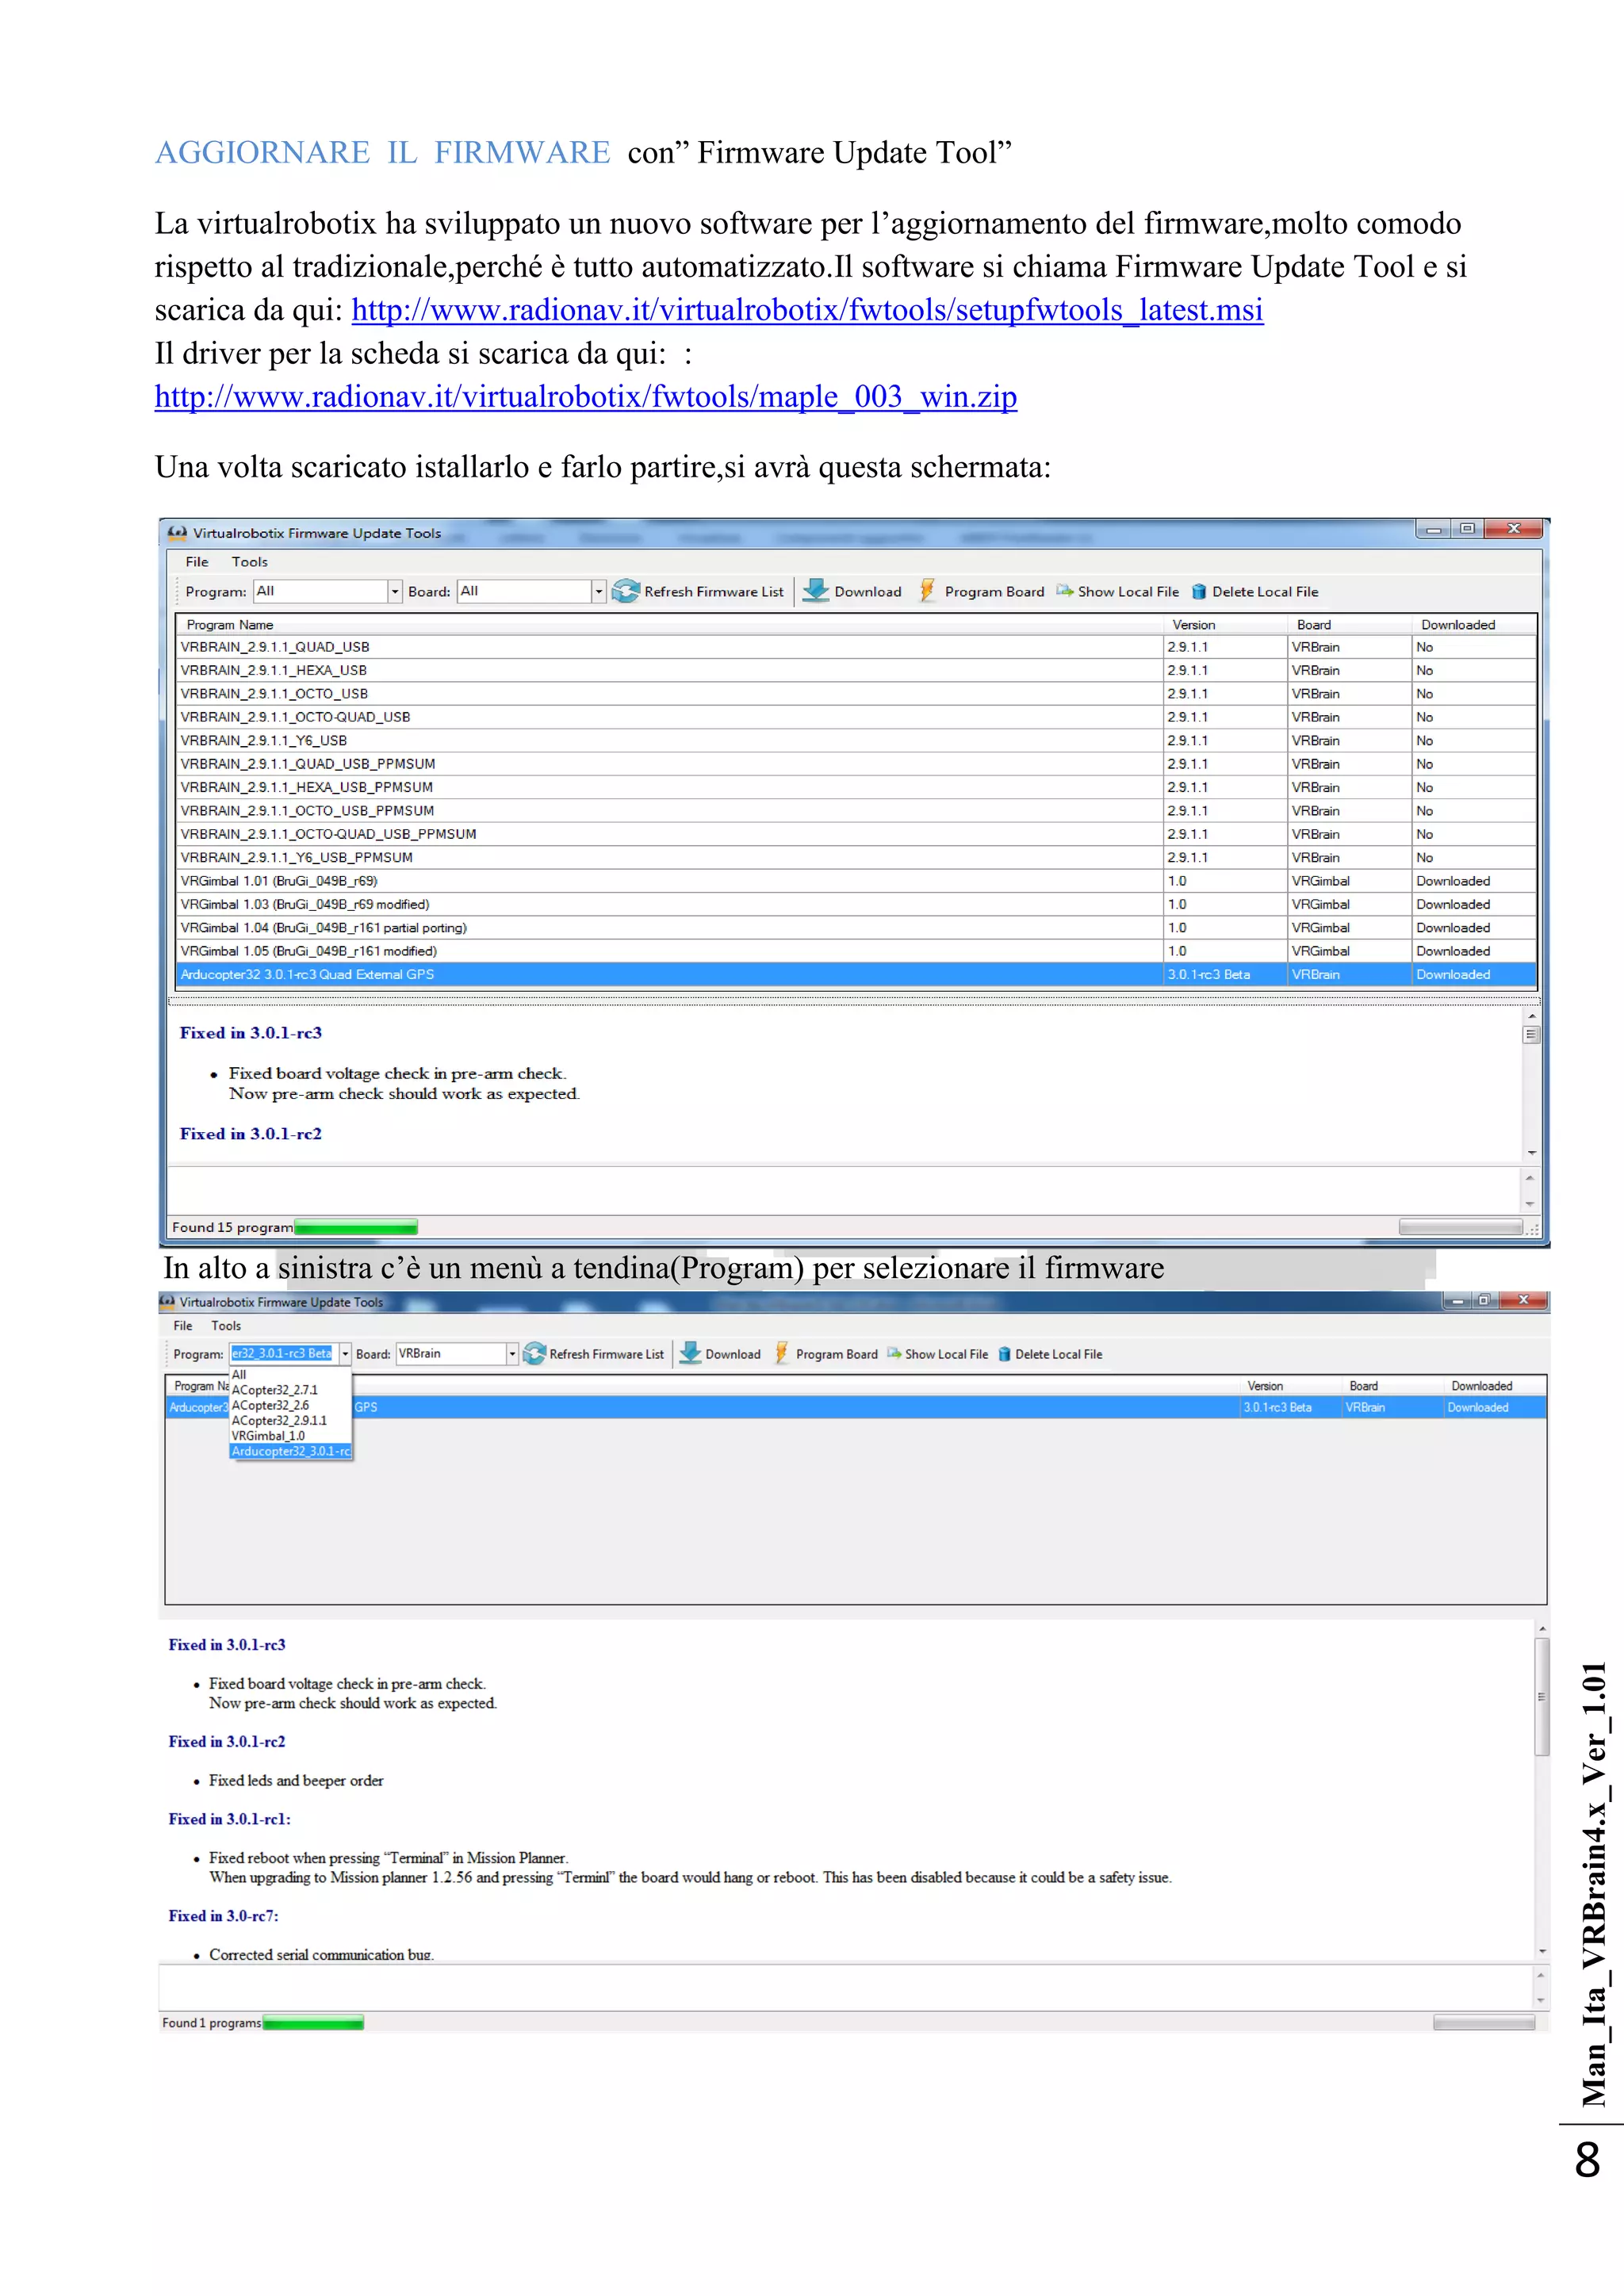Click Fixed in 3.0.1-rc2 heading in bottom window

[227, 1741]
